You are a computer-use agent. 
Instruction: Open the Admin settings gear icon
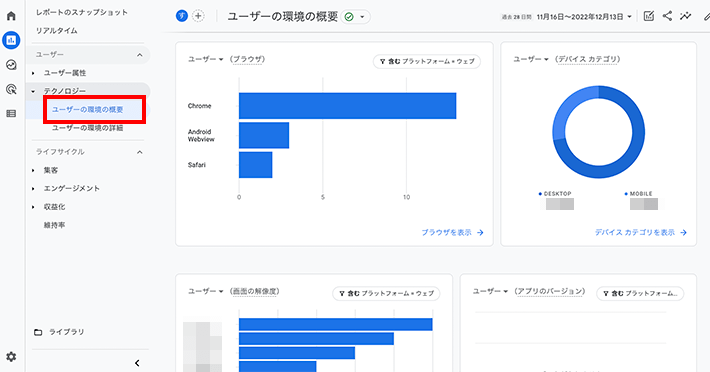pos(11,357)
